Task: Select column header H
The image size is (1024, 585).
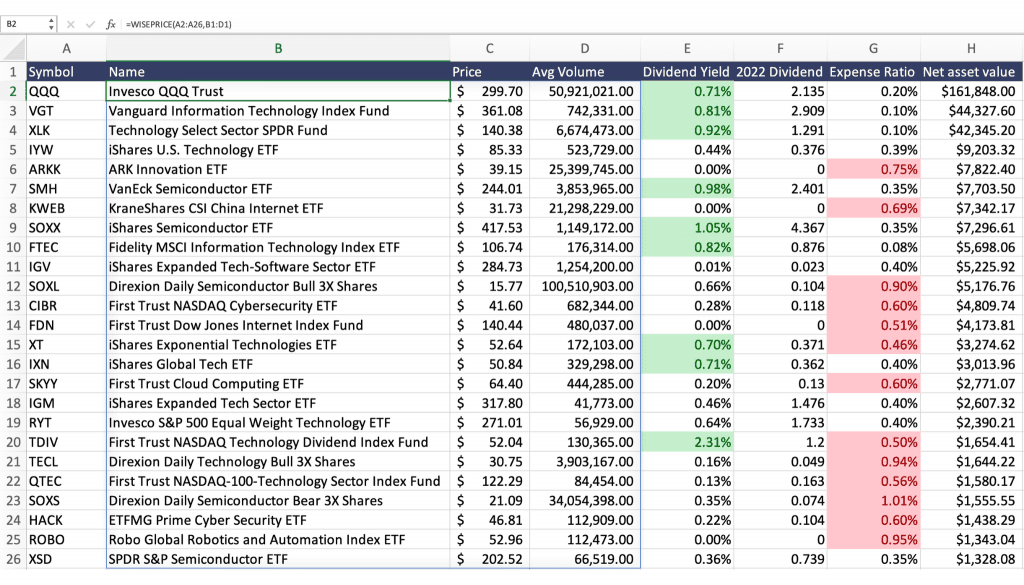Action: click(x=971, y=48)
